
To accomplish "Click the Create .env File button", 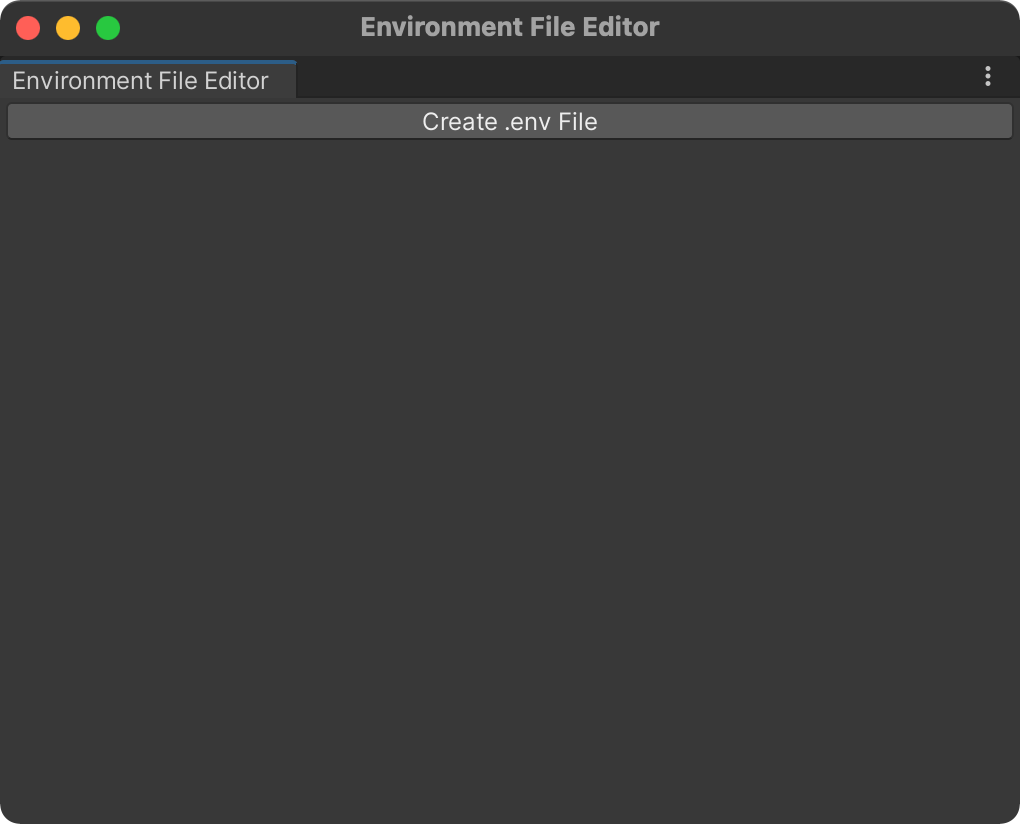I will click(509, 122).
